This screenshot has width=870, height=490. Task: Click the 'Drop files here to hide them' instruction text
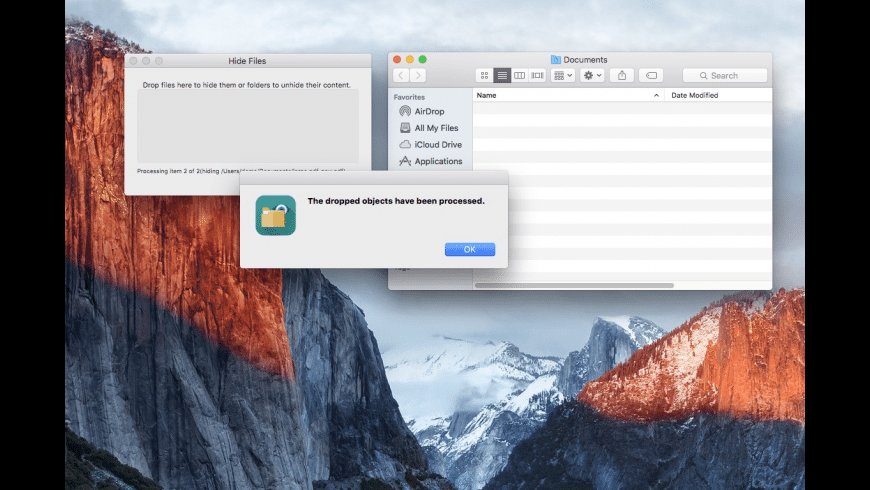coord(246,85)
